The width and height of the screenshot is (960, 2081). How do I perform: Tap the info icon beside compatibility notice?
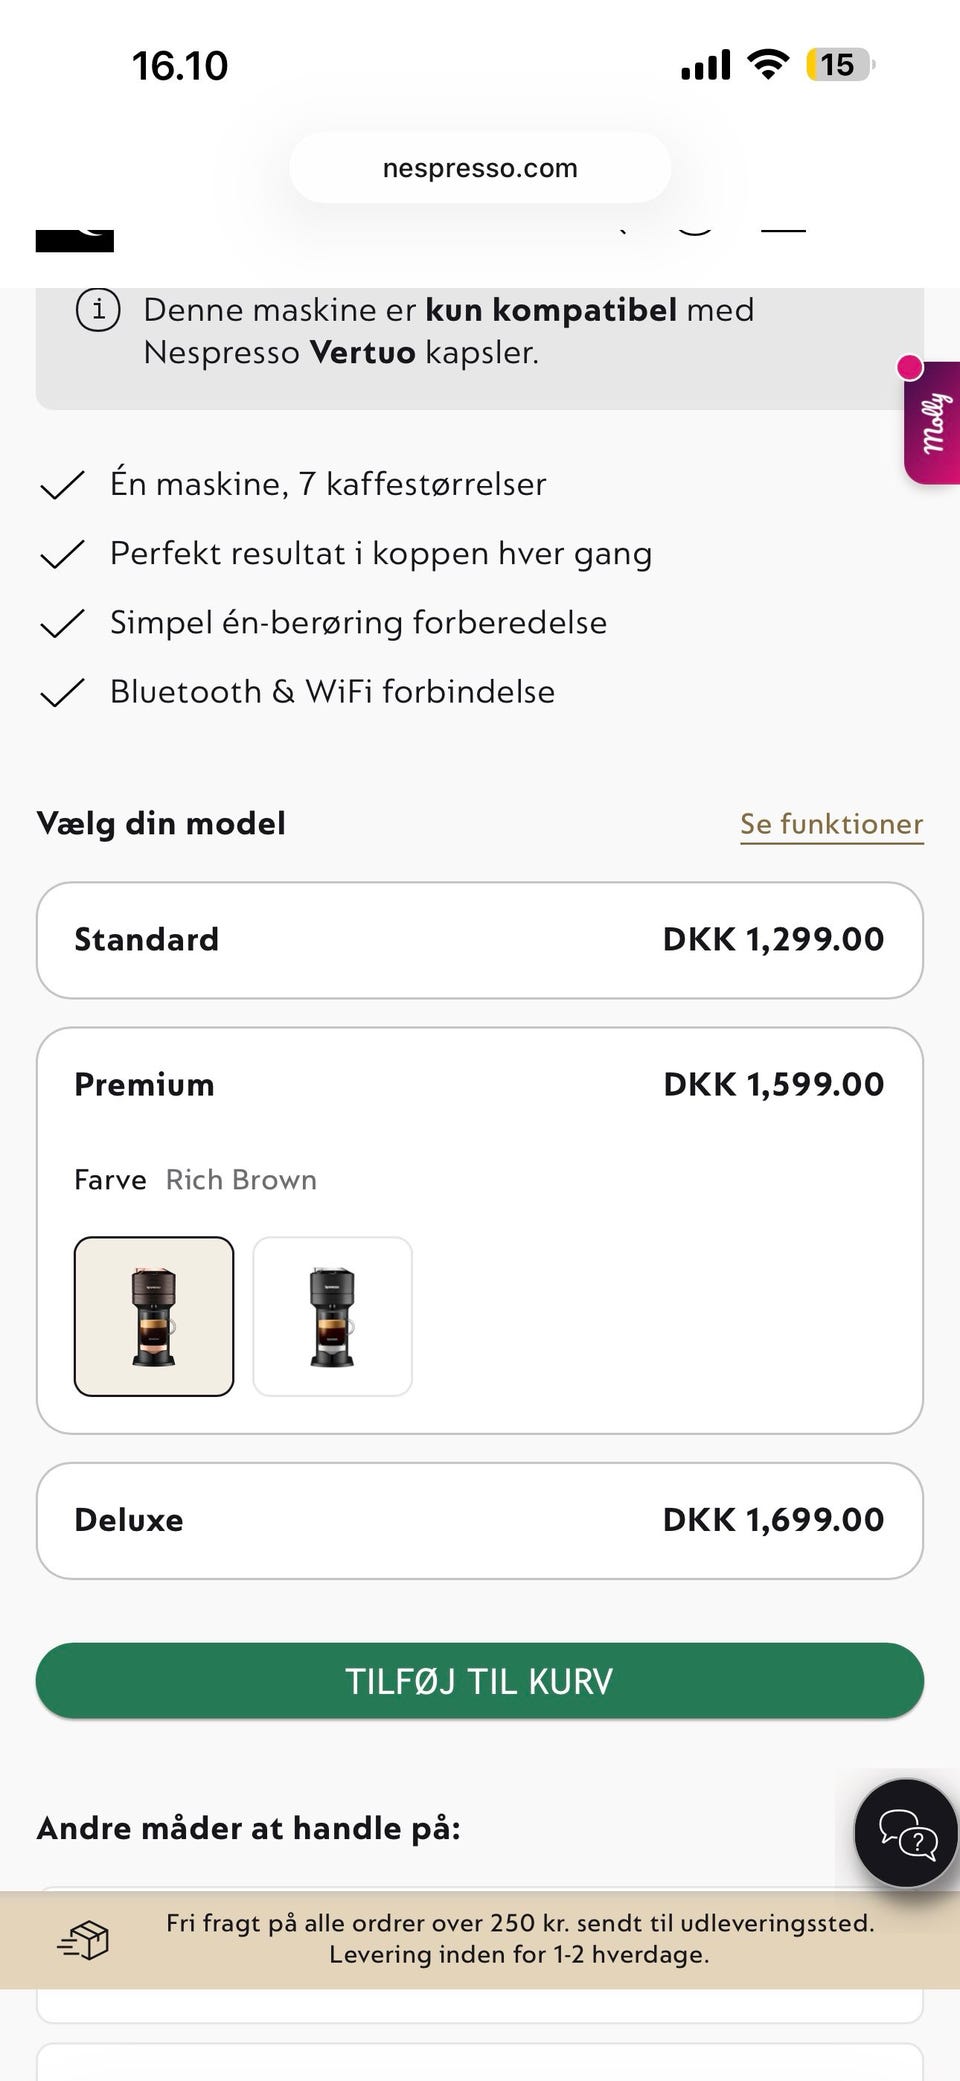(98, 310)
